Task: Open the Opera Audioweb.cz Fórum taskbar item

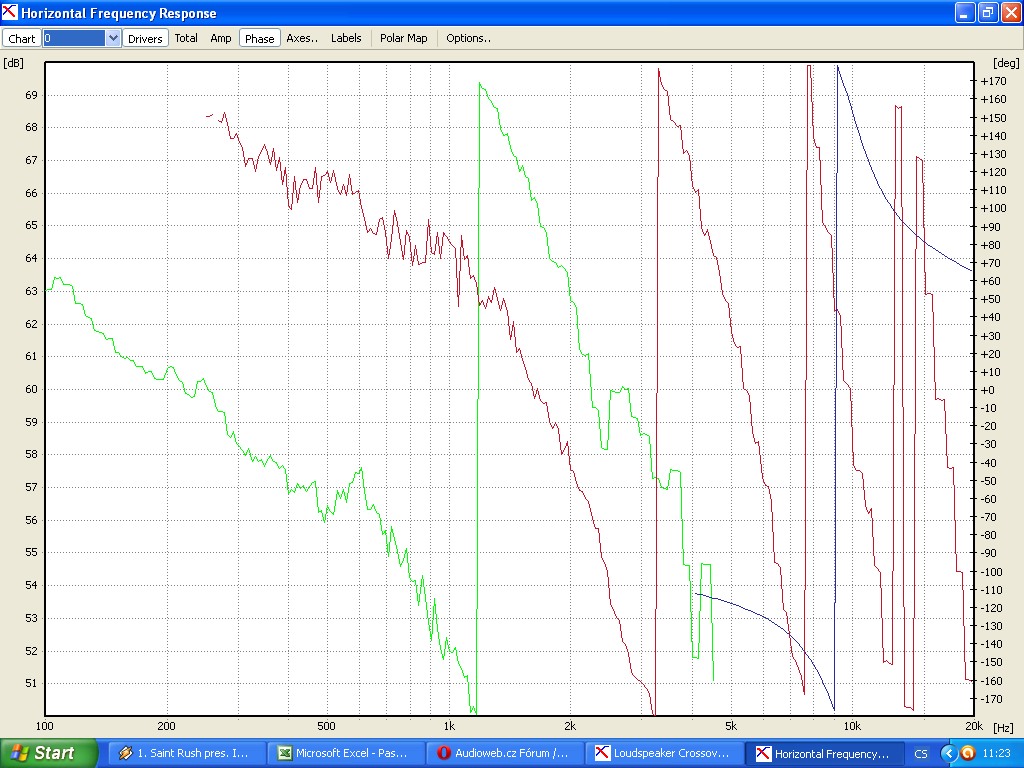Action: point(504,753)
